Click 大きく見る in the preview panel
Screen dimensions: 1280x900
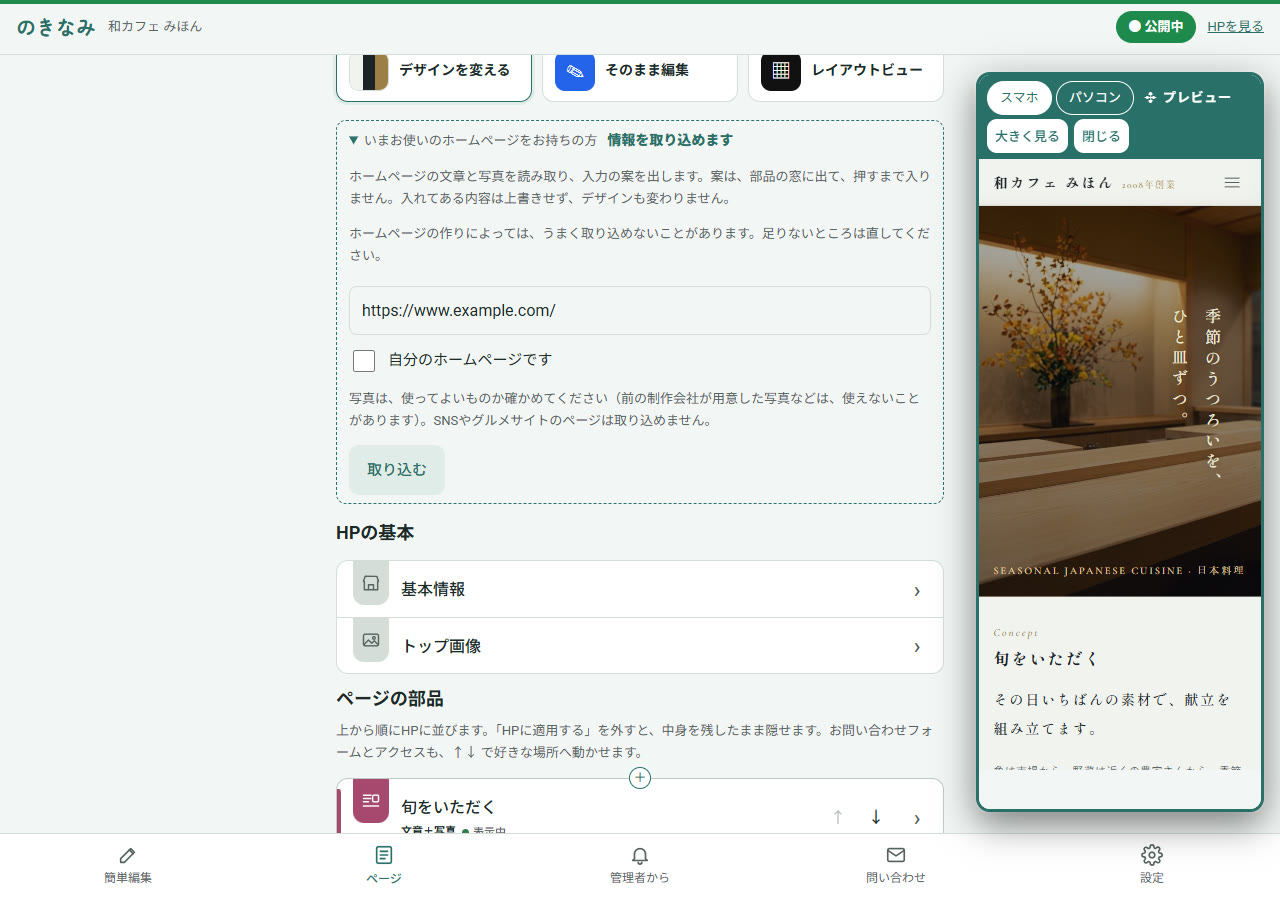pyautogui.click(x=1028, y=136)
